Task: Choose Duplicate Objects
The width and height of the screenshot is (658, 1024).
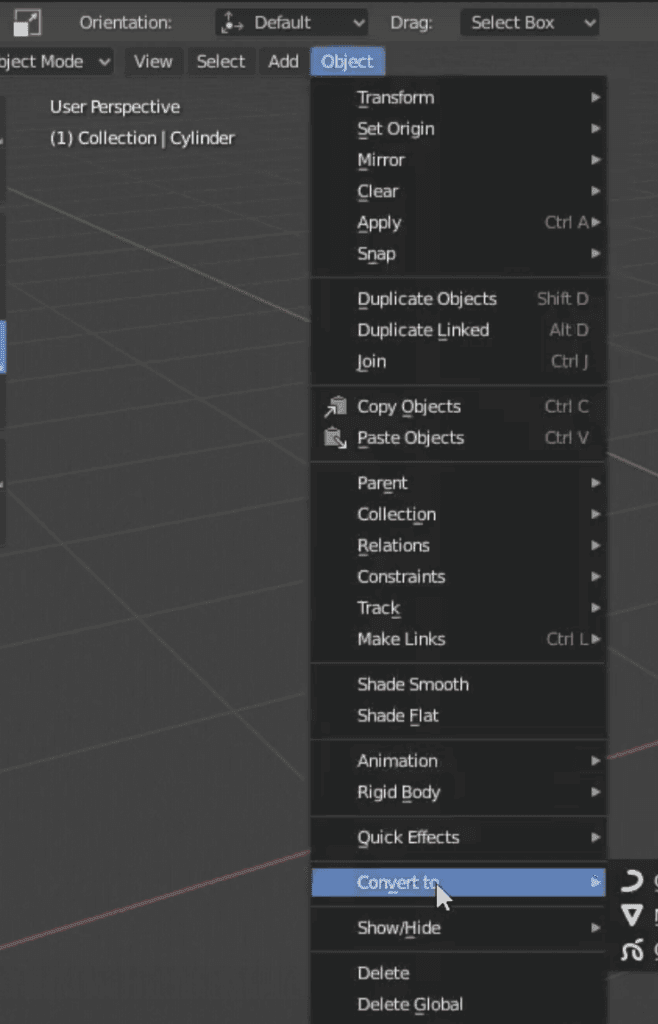Action: [459, 299]
